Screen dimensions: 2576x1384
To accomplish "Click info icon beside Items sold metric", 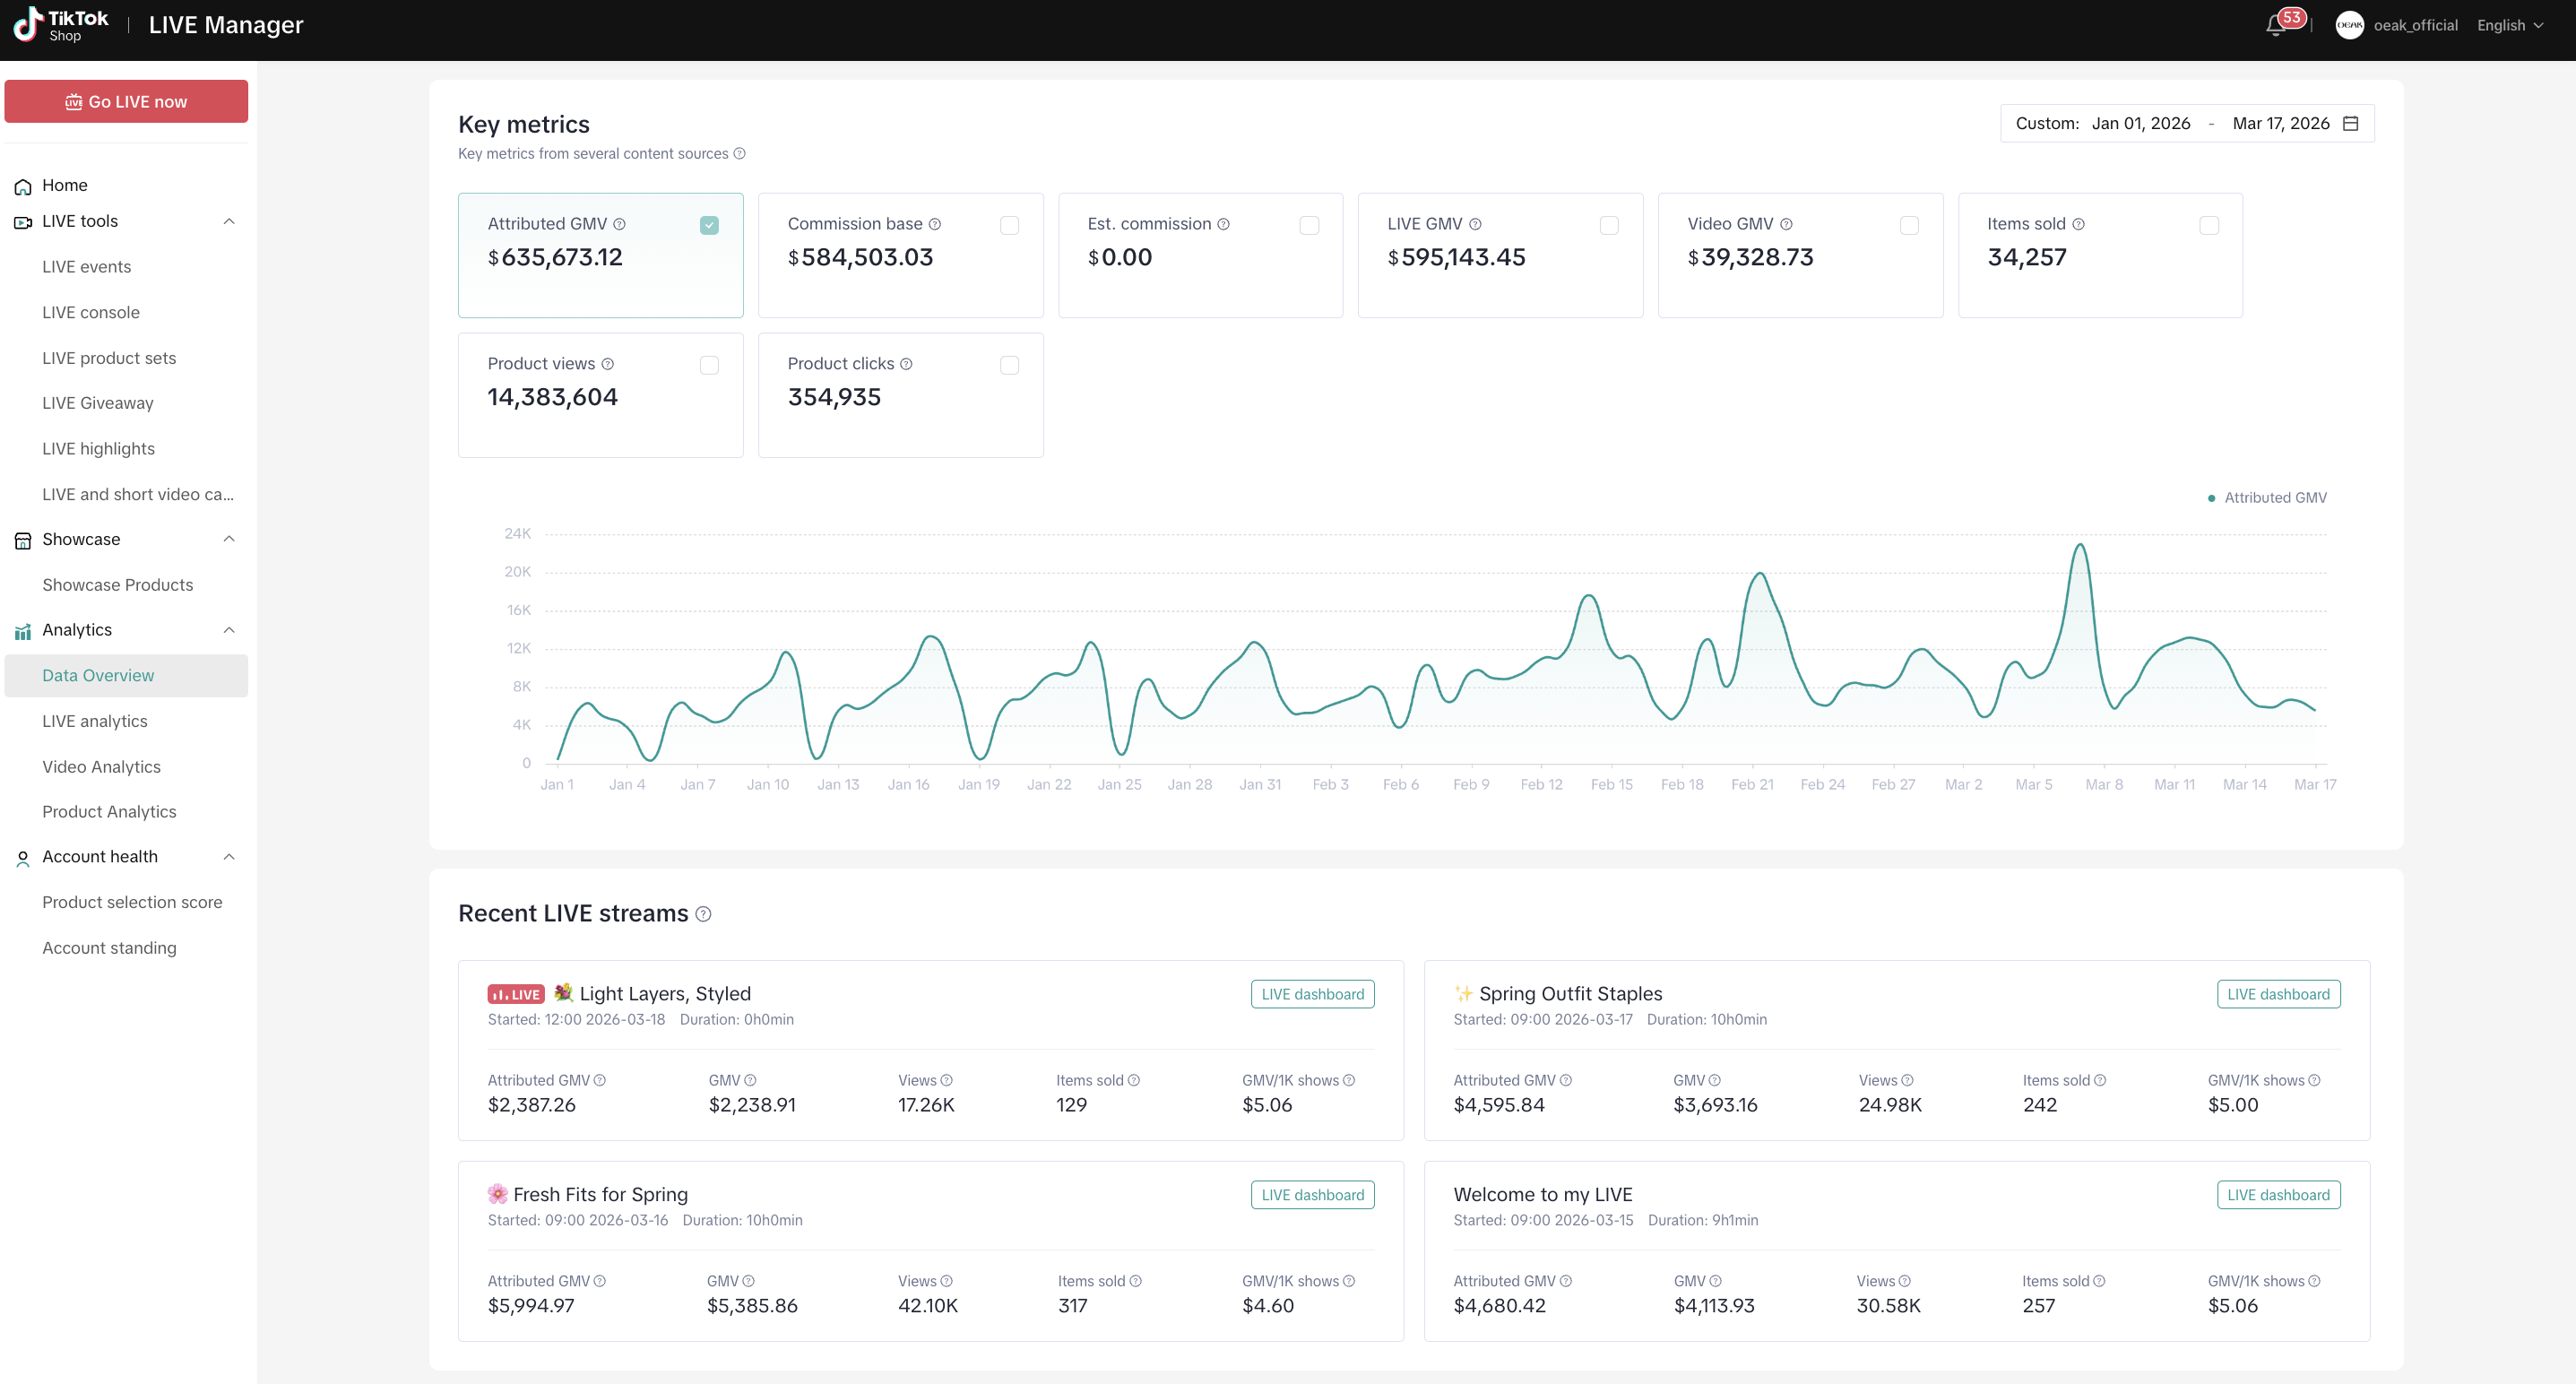I will 2078,224.
